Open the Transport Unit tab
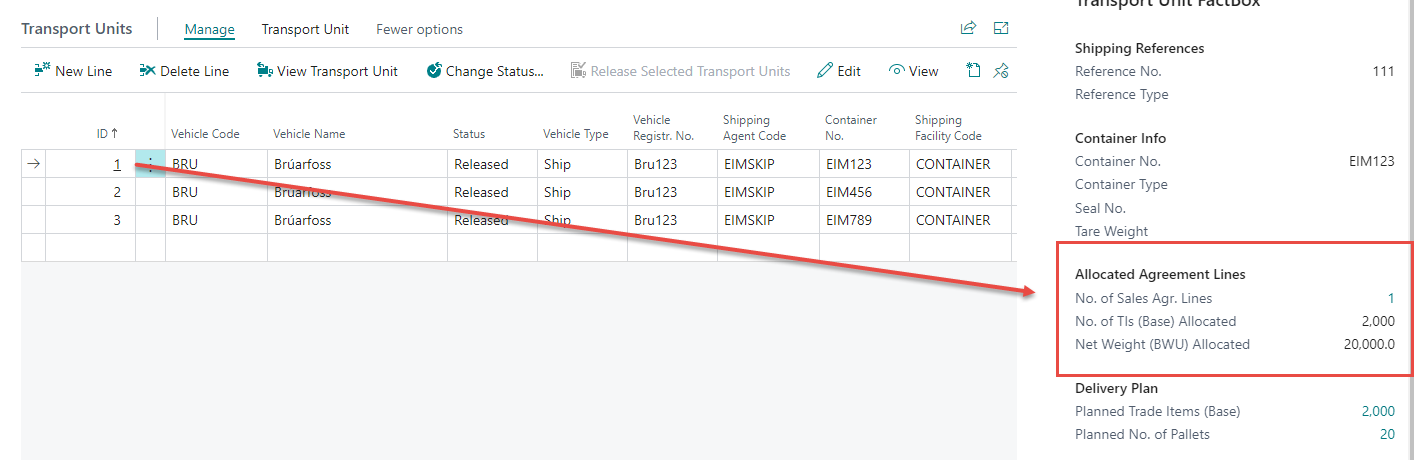The width and height of the screenshot is (1414, 460). (x=305, y=29)
